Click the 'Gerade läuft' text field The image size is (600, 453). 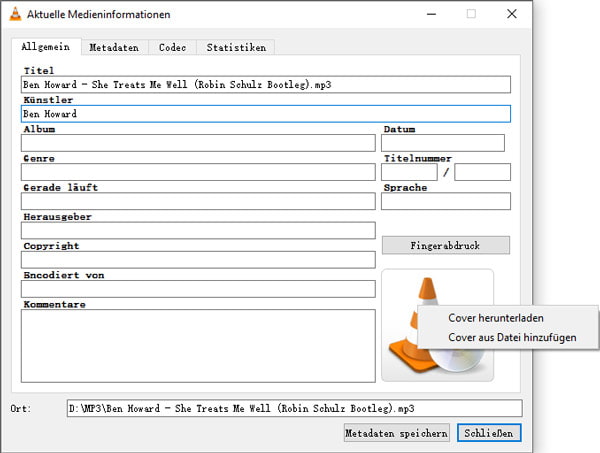[x=198, y=201]
